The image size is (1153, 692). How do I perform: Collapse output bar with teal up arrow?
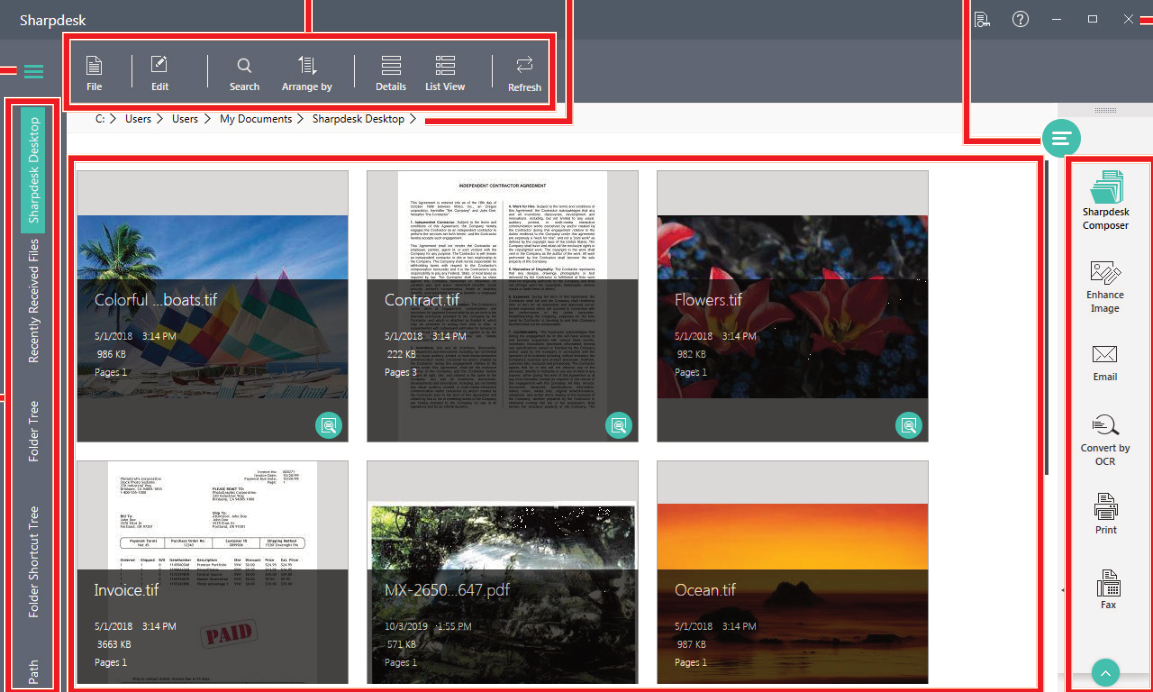(x=1105, y=672)
